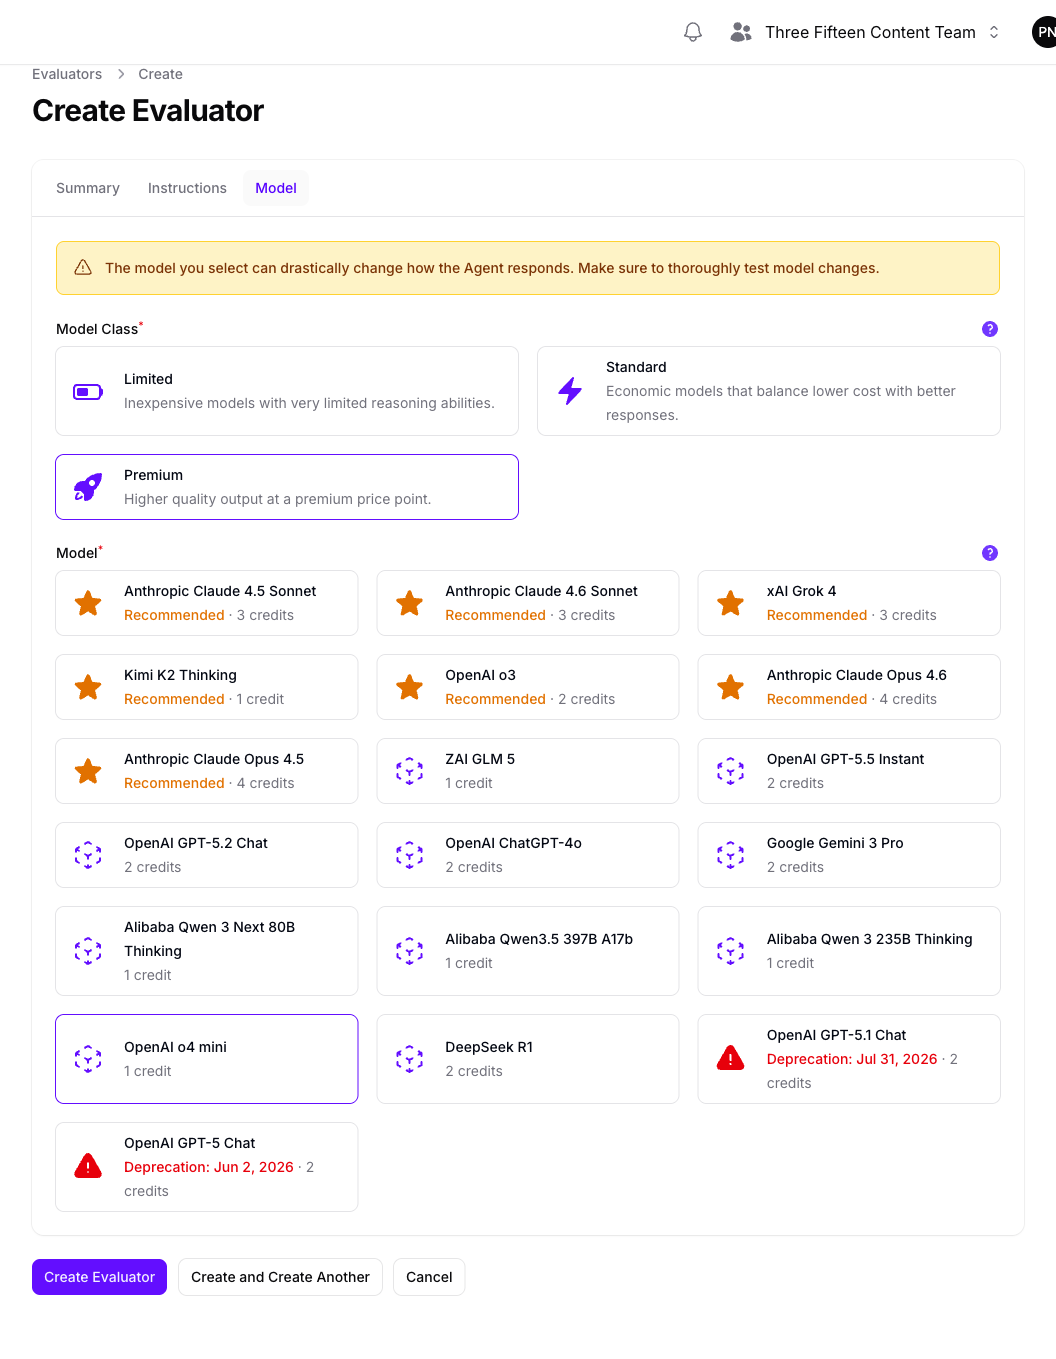Choose the Limited model class

(287, 391)
